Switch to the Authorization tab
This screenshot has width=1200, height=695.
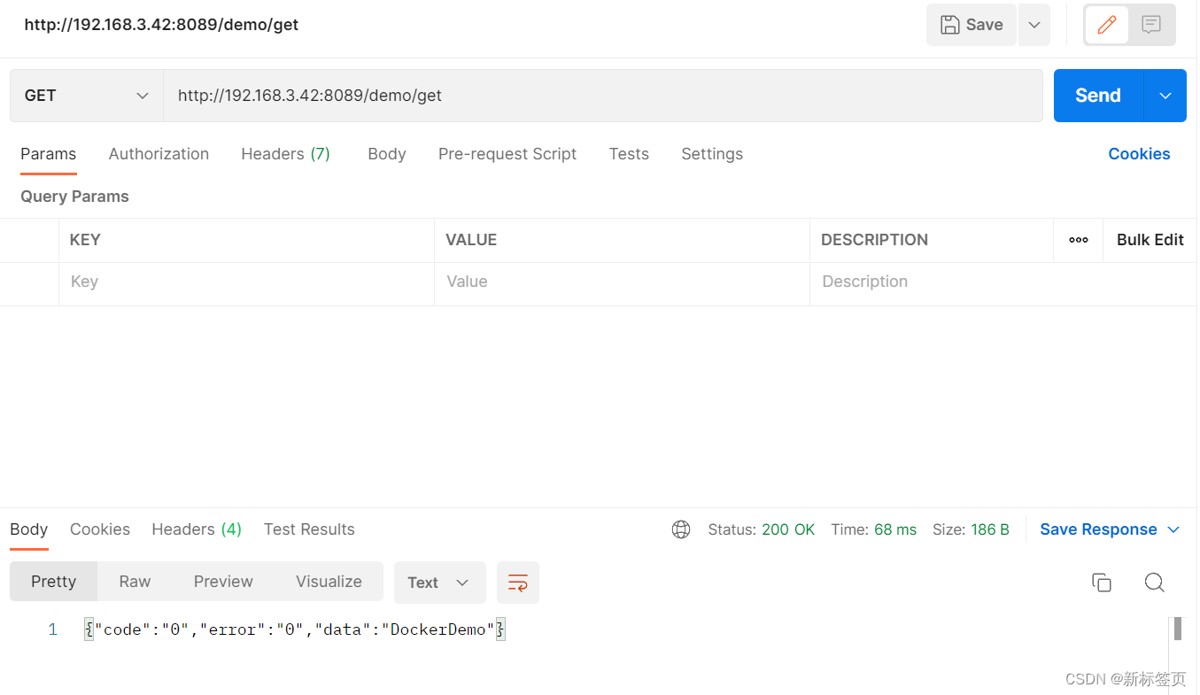(x=159, y=154)
